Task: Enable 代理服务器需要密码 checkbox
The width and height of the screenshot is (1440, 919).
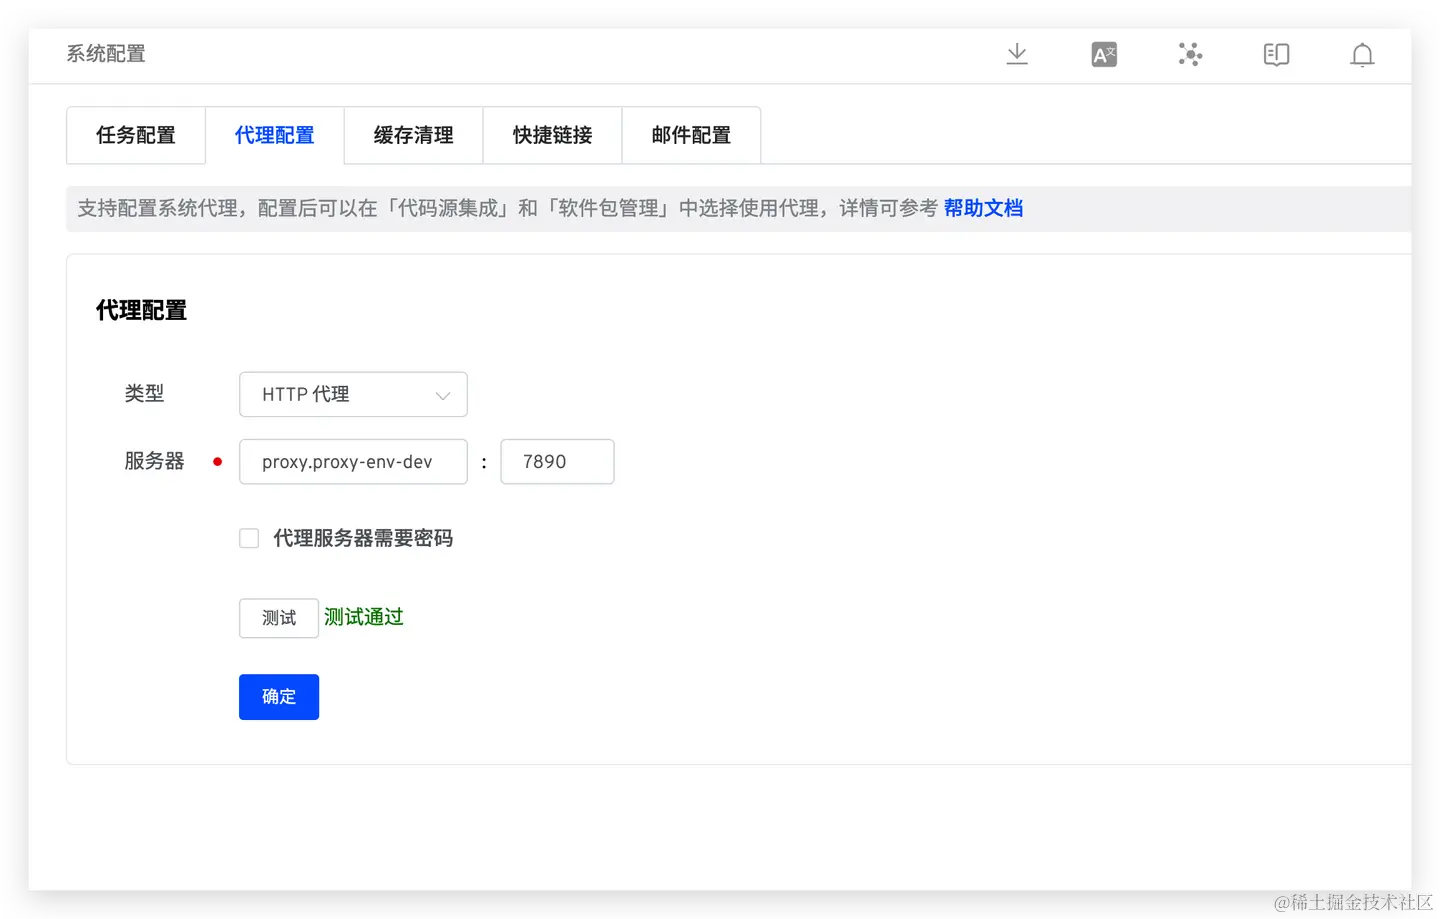Action: [249, 538]
